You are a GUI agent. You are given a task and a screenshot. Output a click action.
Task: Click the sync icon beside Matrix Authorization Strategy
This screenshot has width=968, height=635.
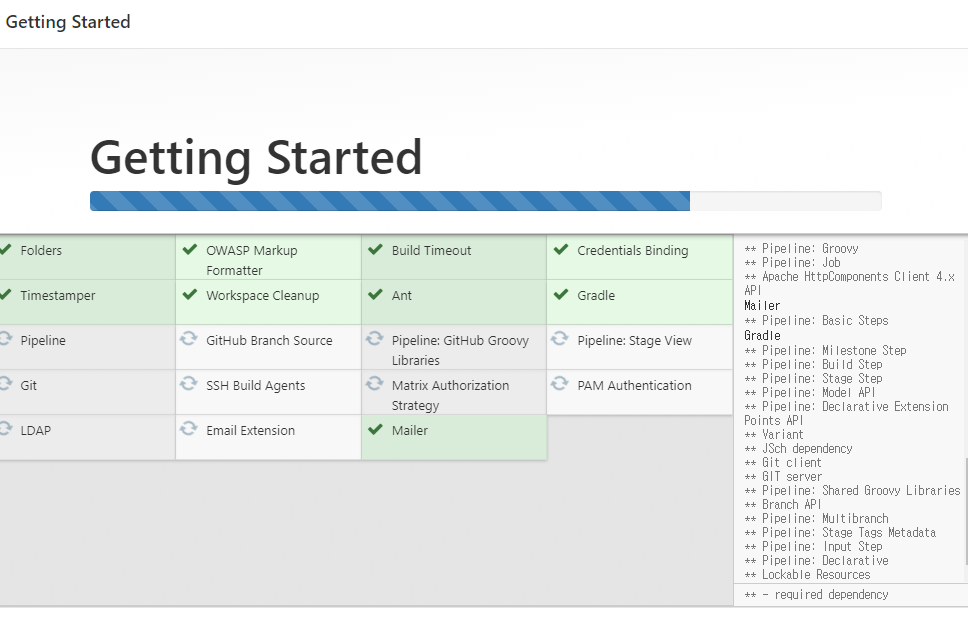pyautogui.click(x=374, y=384)
